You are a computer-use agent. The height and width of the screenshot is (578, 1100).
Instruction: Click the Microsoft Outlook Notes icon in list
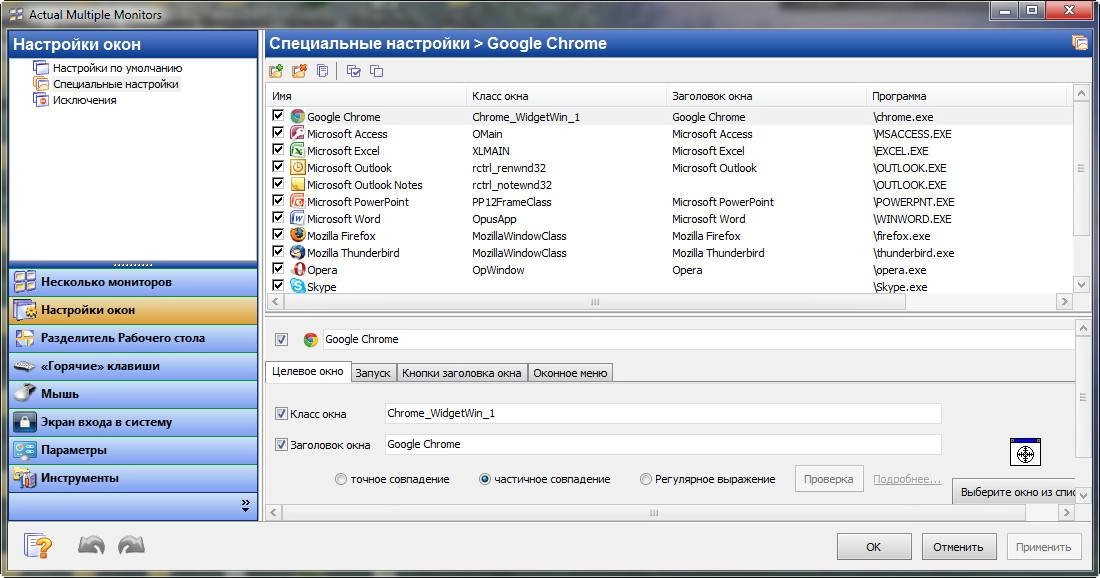click(297, 184)
